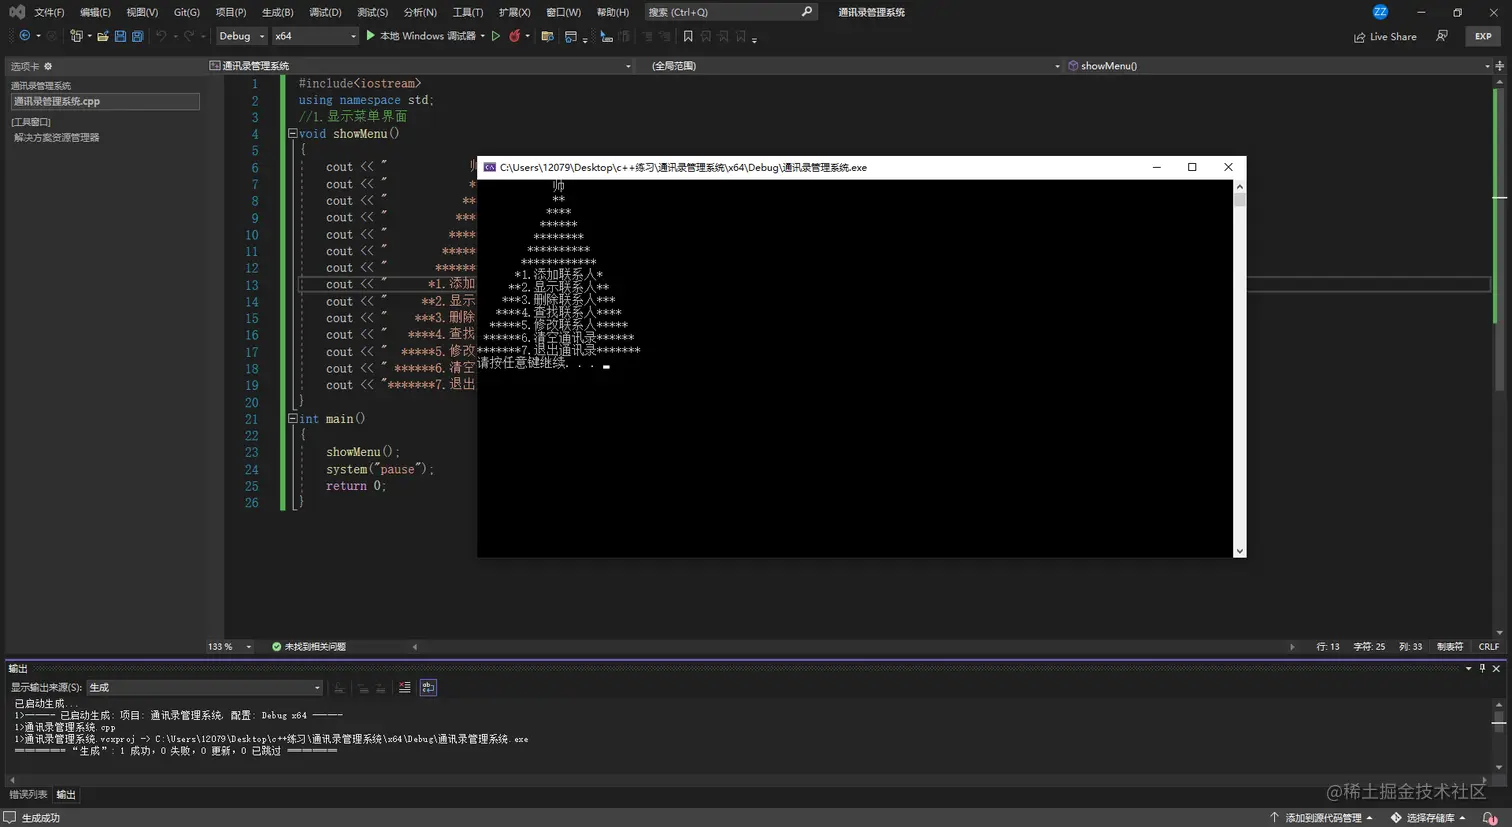The image size is (1512, 827).
Task: Open the 通讯录管理系统 project navigation dropdown
Action: [x=421, y=66]
